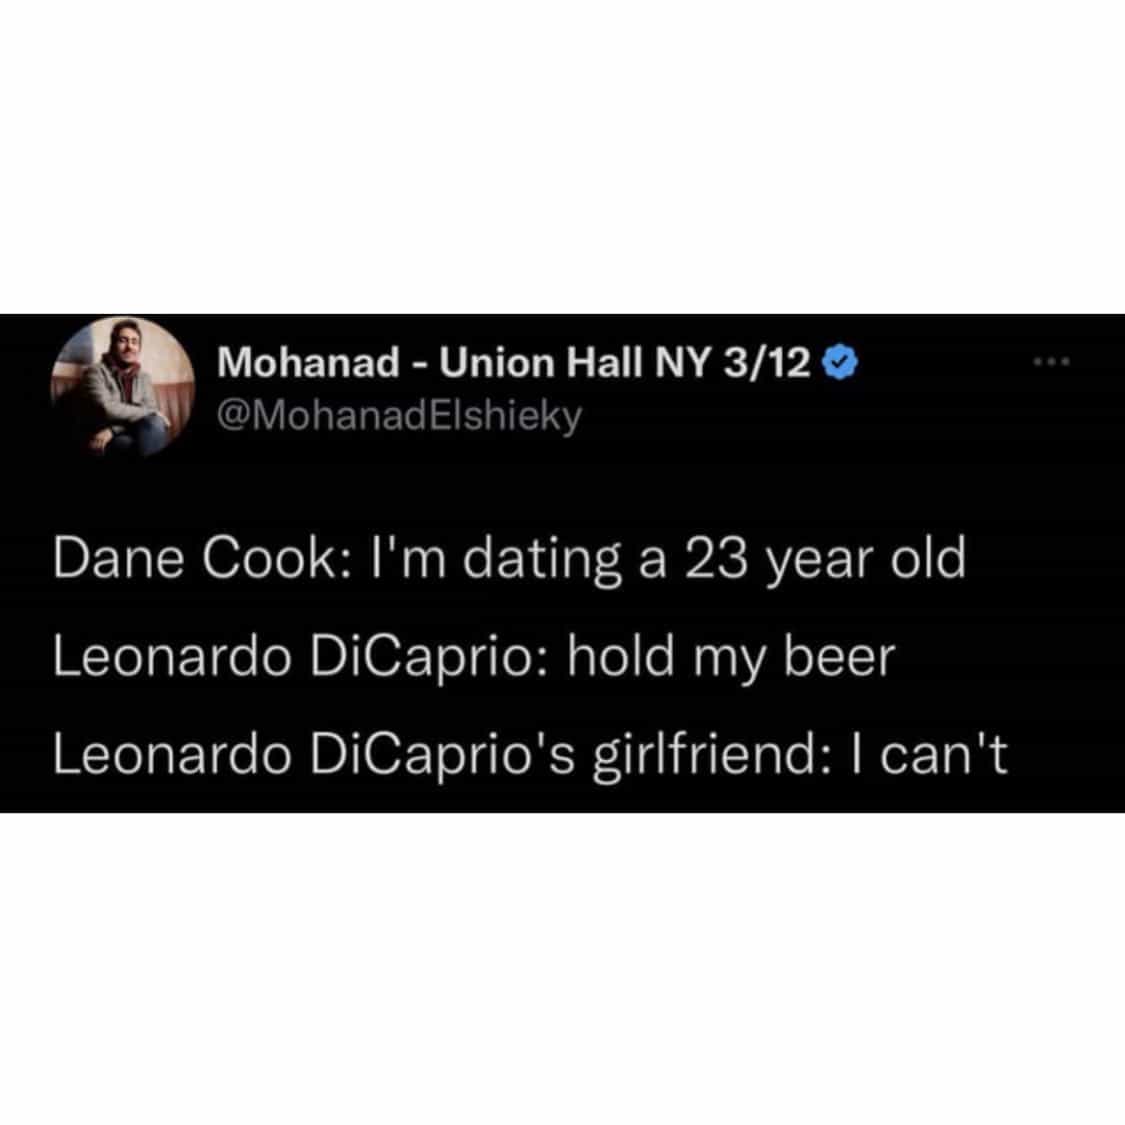Open the @MohanadElshieky handle link
The width and height of the screenshot is (1125, 1125).
[x=398, y=415]
